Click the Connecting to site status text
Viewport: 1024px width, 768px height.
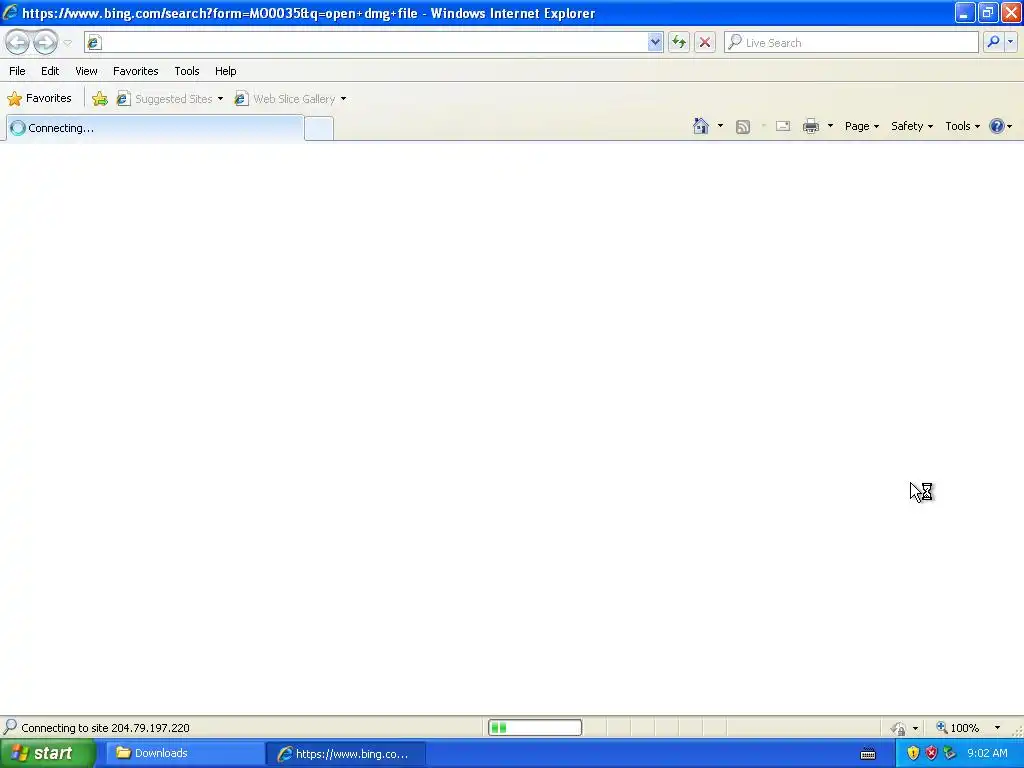pyautogui.click(x=105, y=728)
